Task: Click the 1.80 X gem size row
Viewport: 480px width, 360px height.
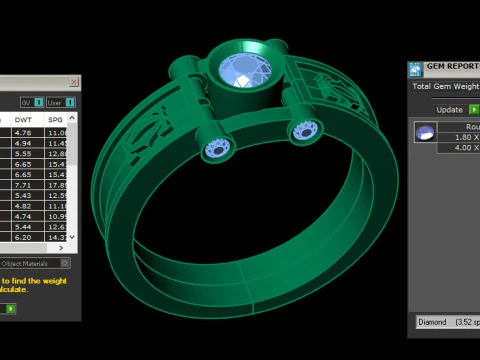Action: tap(458, 137)
